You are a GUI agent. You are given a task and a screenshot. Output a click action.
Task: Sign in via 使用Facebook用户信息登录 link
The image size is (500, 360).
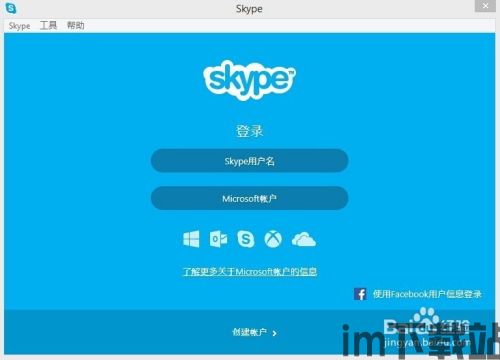(427, 294)
